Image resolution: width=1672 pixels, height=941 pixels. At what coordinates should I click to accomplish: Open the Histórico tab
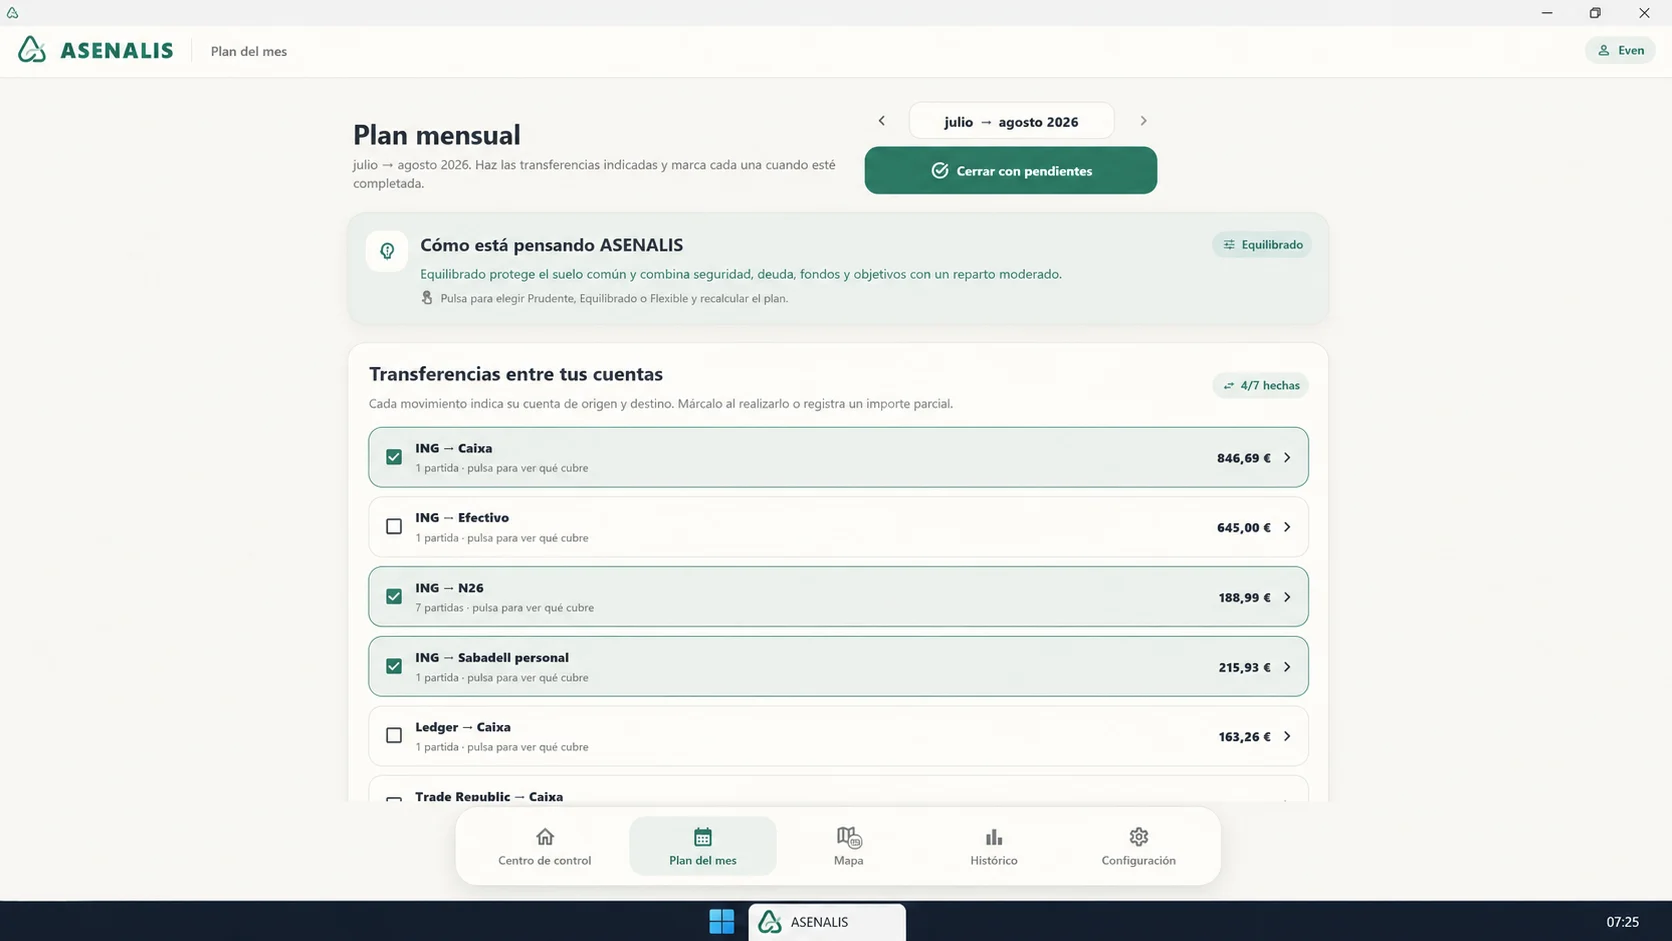coord(994,846)
